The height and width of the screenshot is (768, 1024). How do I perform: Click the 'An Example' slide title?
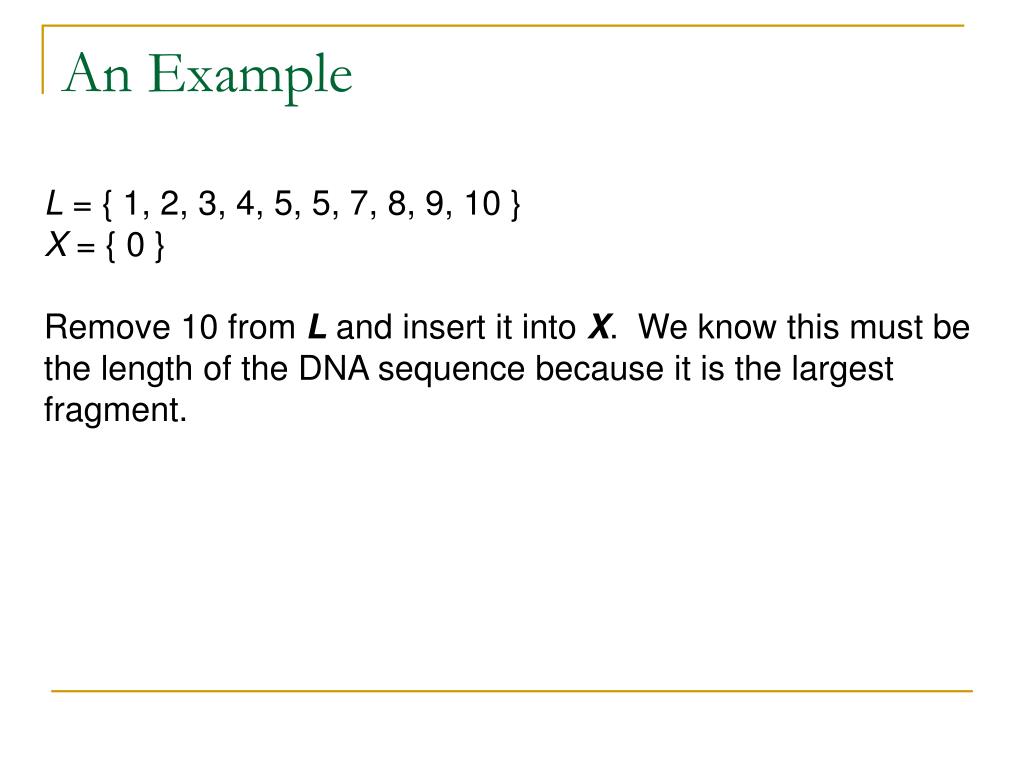tap(207, 75)
